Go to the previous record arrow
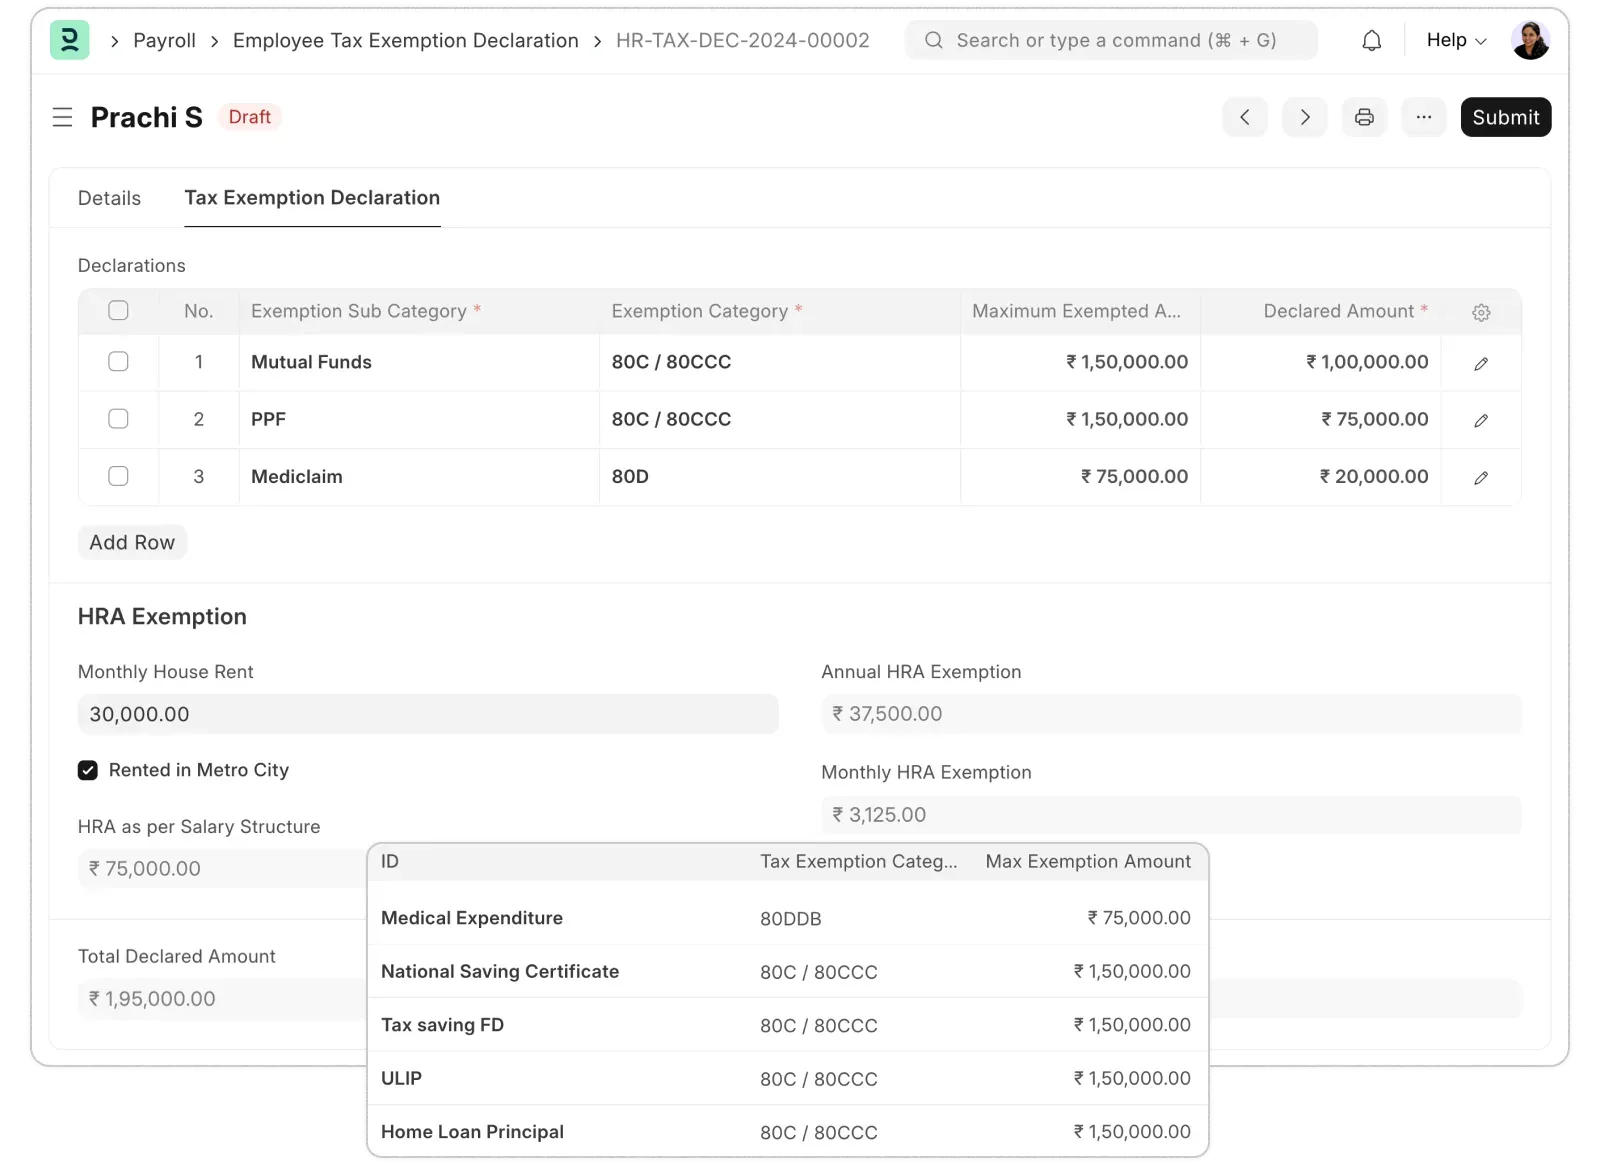Viewport: 1600px width, 1164px height. click(x=1245, y=117)
